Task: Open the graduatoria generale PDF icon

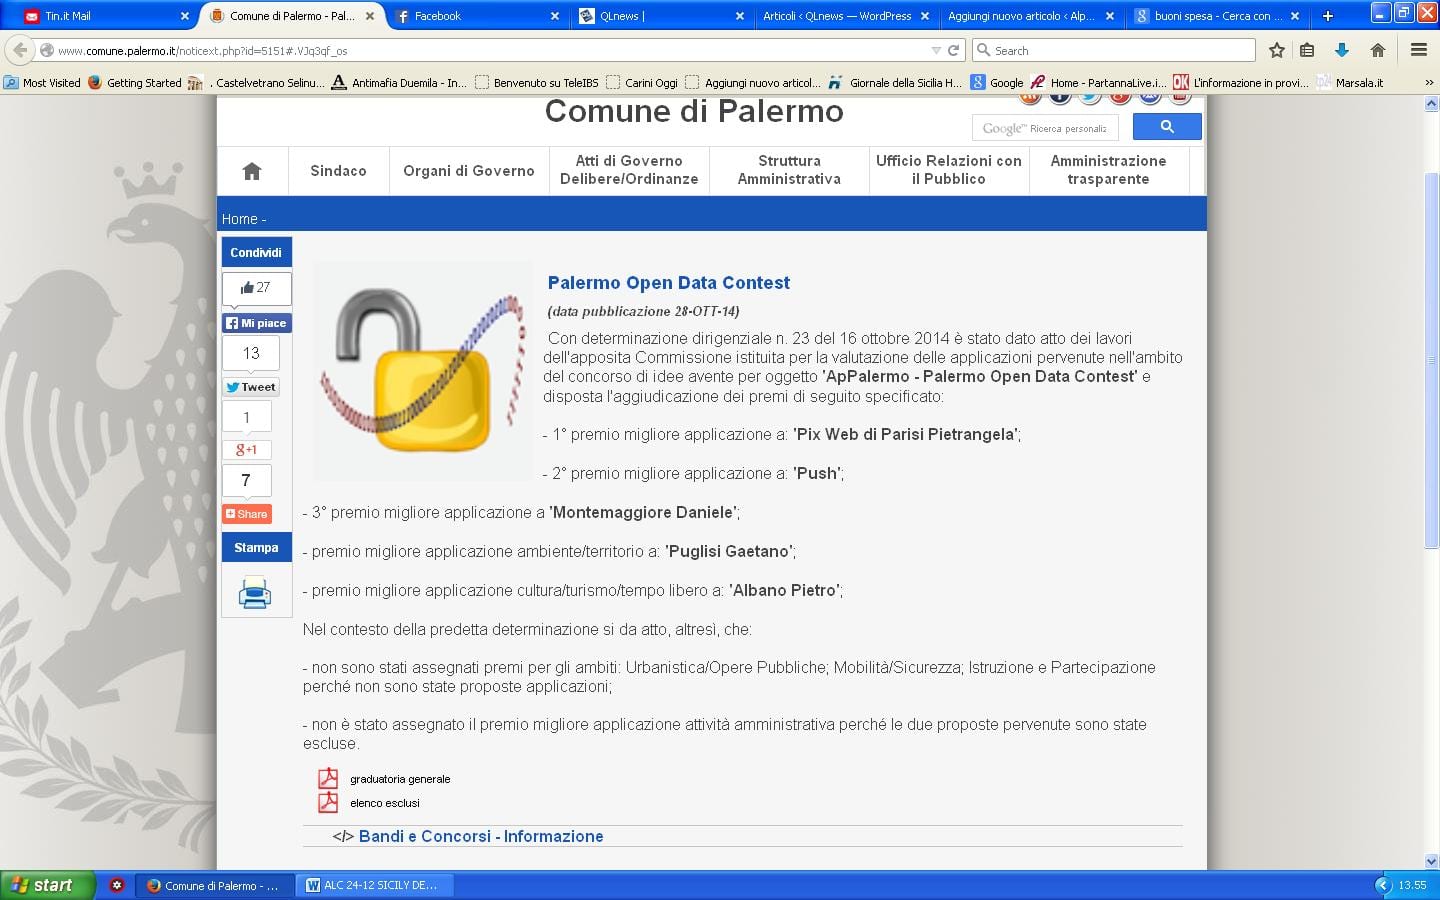Action: [328, 778]
